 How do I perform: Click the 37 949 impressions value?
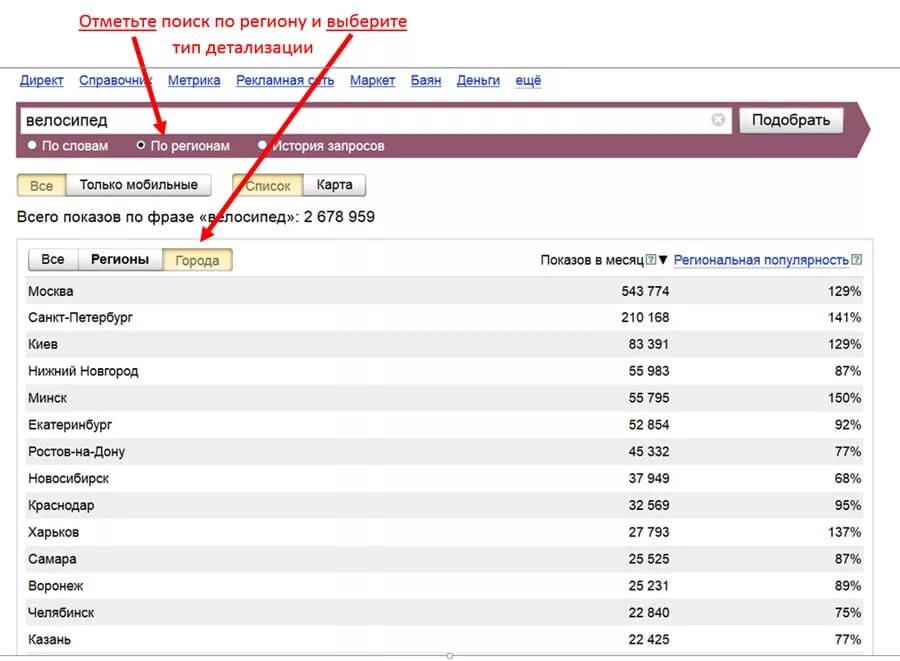pyautogui.click(x=649, y=479)
